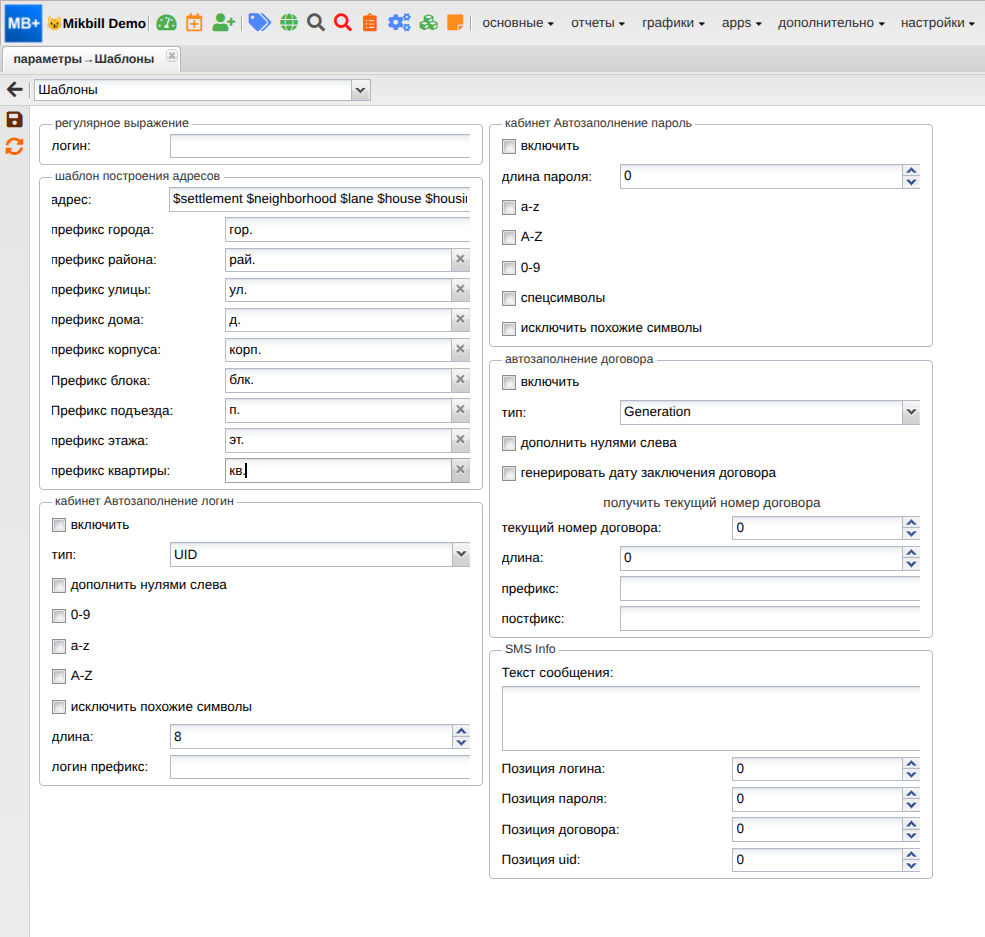Open the green dashboard speedometer icon
Image resolution: width=985 pixels, height=937 pixels.
(x=166, y=23)
